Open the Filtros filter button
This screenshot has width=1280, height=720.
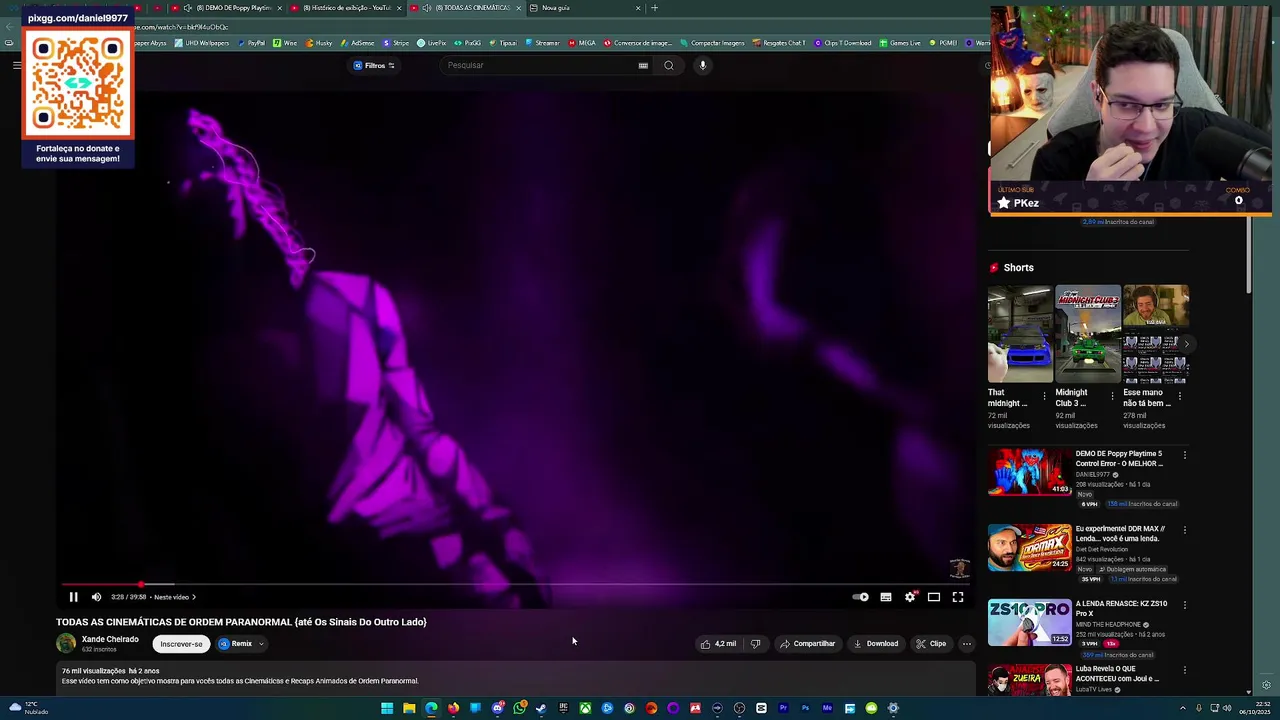point(374,66)
